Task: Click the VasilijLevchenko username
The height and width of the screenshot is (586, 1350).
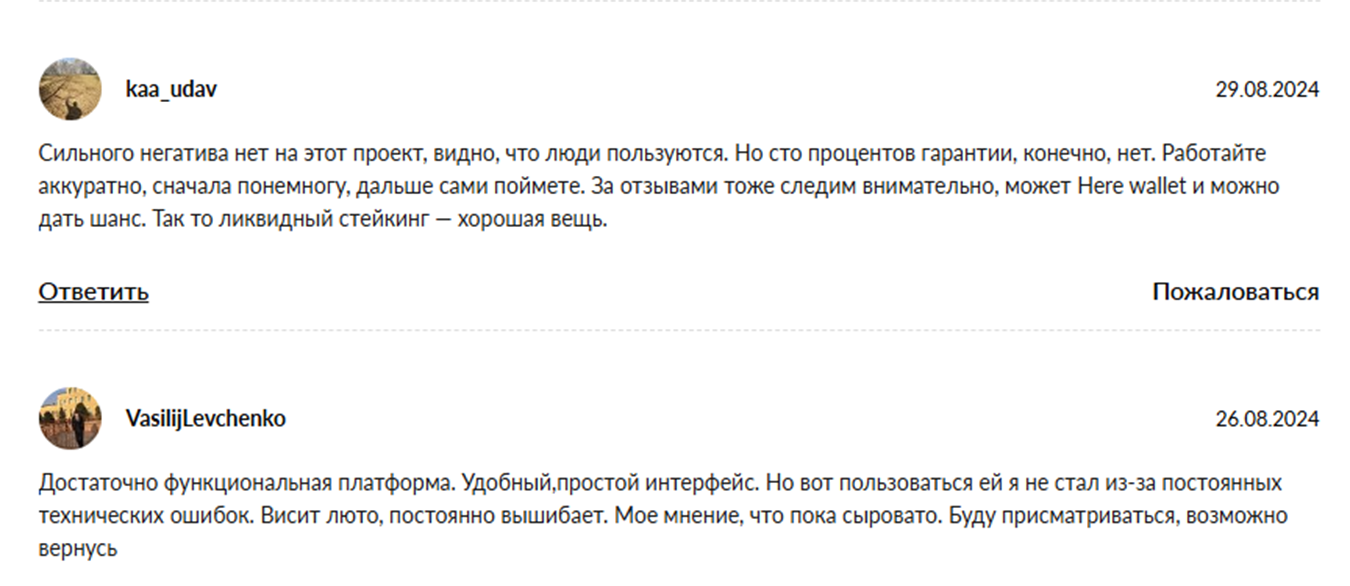Action: click(205, 419)
